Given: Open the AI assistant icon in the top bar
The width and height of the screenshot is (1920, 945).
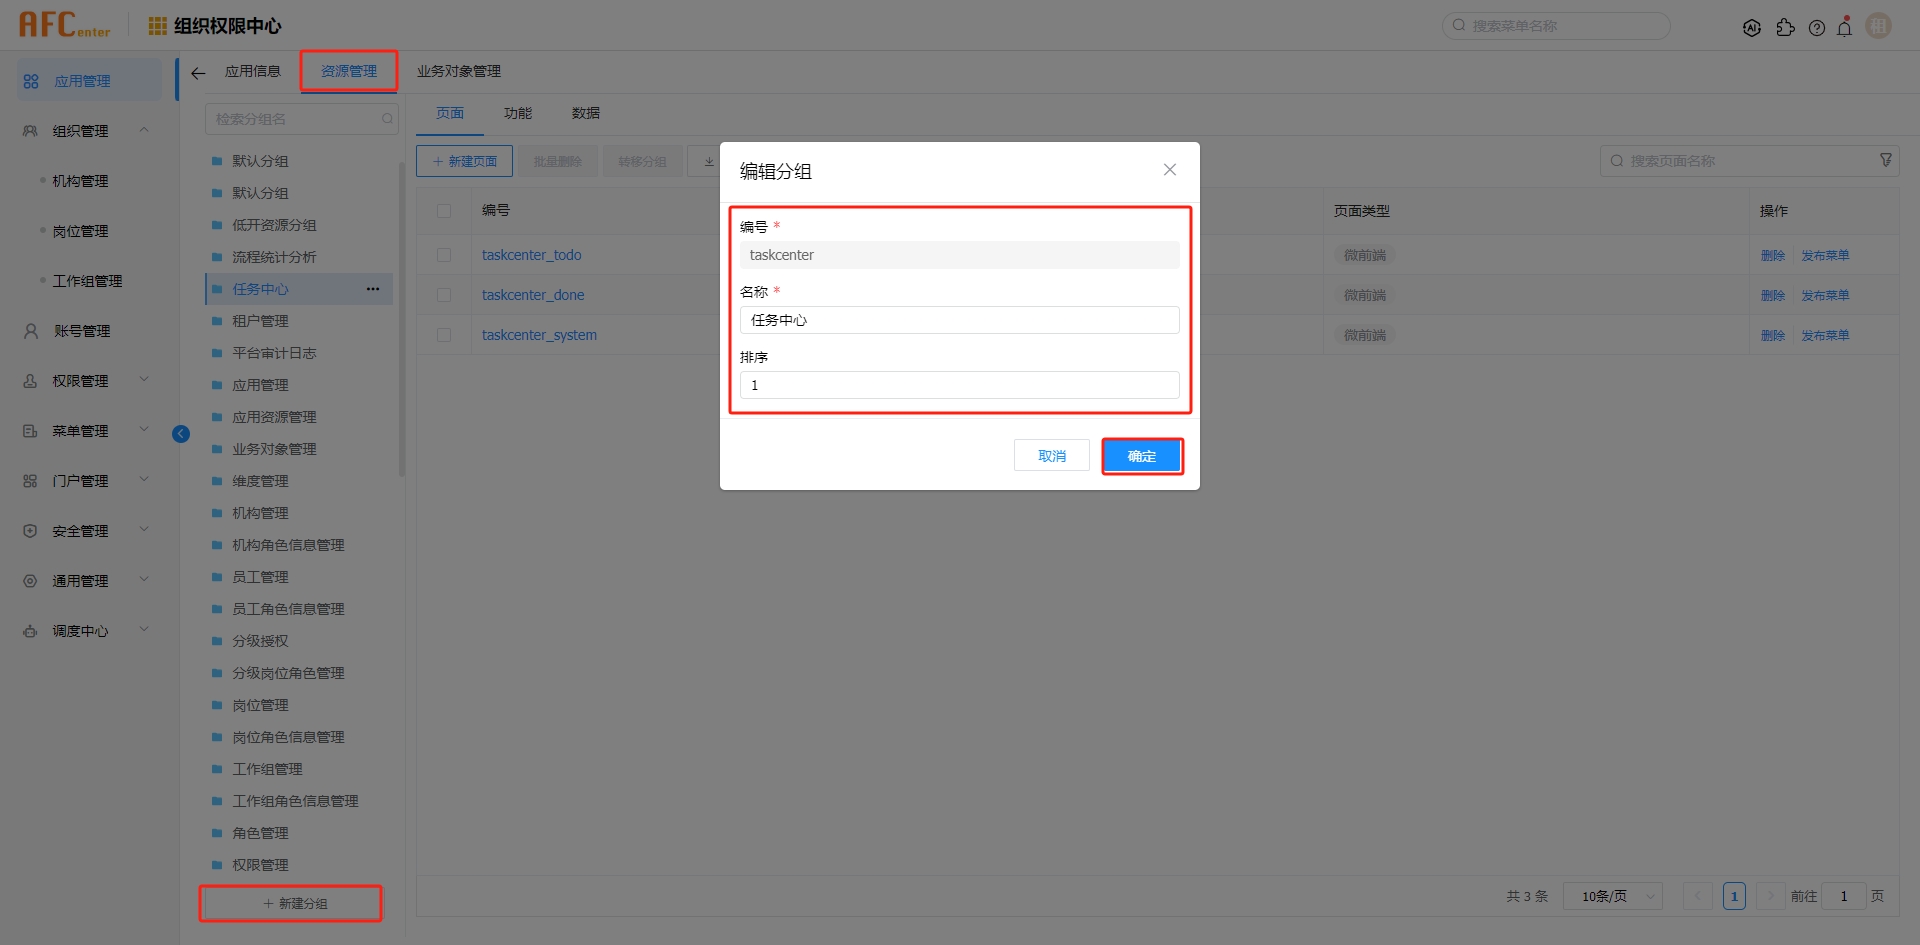Looking at the screenshot, I should (x=1752, y=27).
